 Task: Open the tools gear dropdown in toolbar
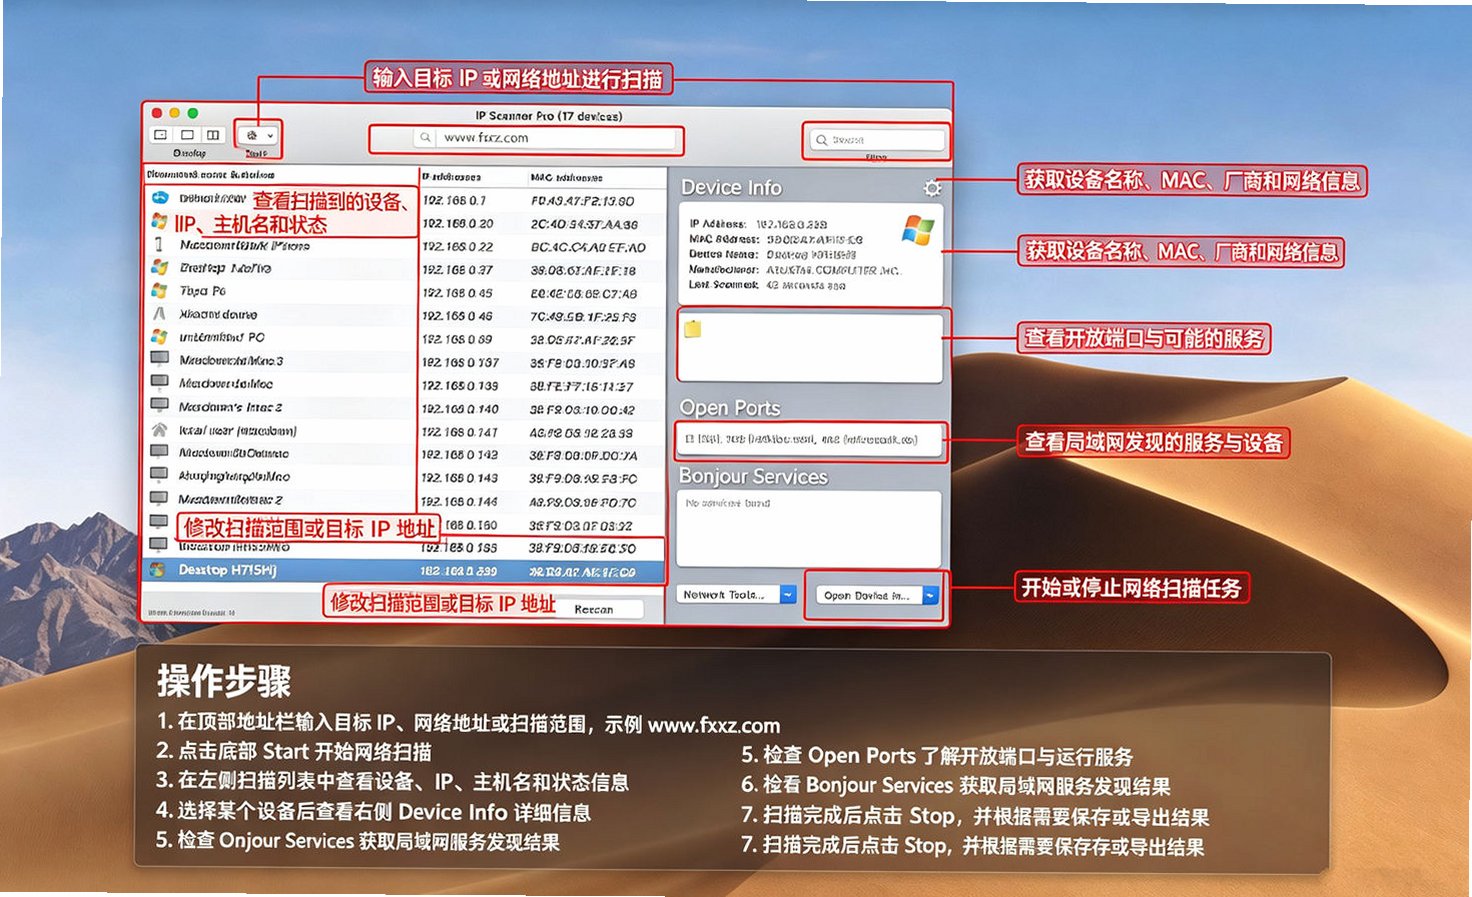click(258, 135)
